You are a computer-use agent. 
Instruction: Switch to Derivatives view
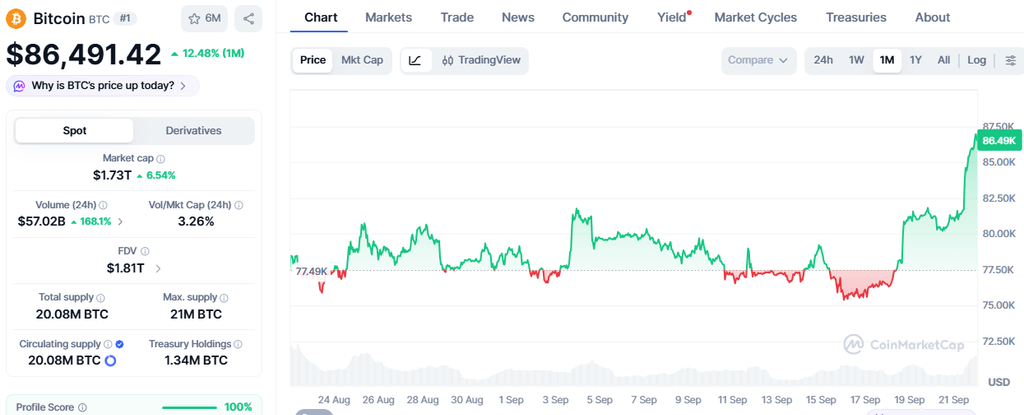pyautogui.click(x=193, y=131)
